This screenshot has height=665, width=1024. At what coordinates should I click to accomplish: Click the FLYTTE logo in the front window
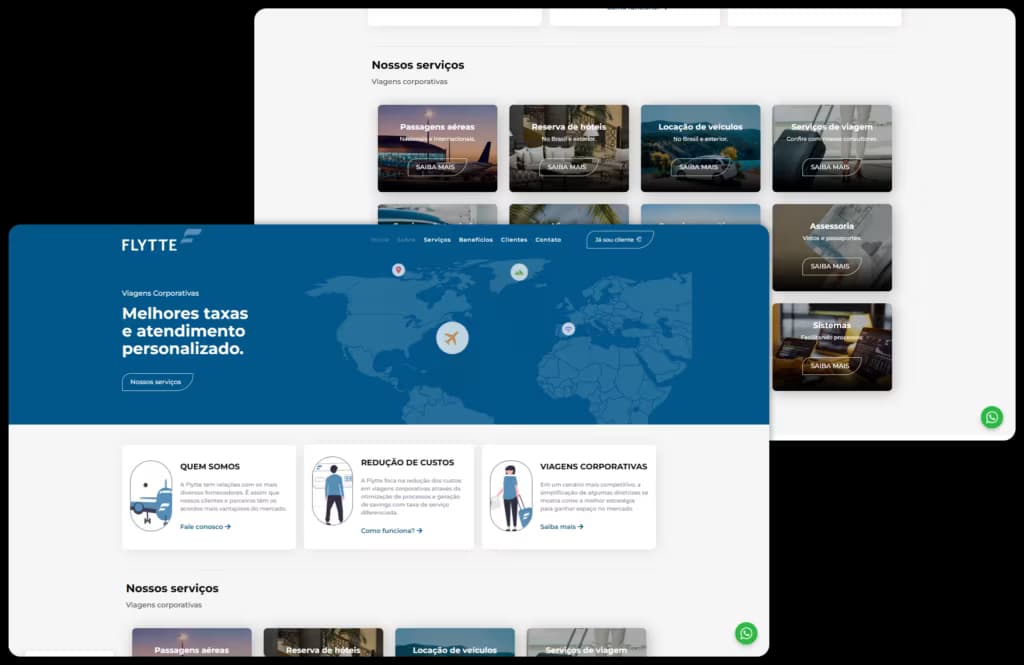(161, 241)
